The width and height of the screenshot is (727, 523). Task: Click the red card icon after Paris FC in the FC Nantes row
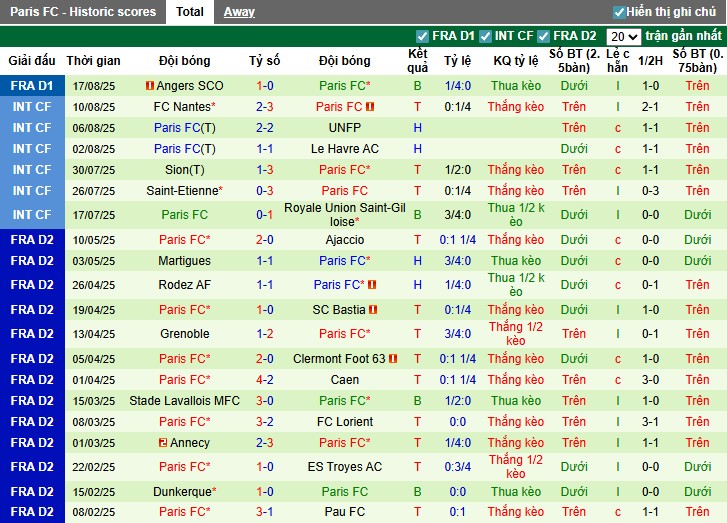(370, 107)
